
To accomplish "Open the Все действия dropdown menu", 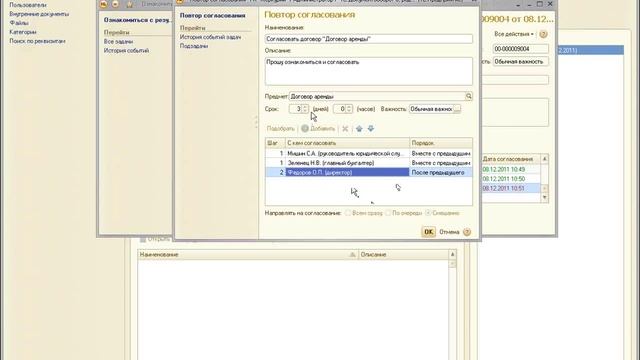I will click(x=513, y=34).
